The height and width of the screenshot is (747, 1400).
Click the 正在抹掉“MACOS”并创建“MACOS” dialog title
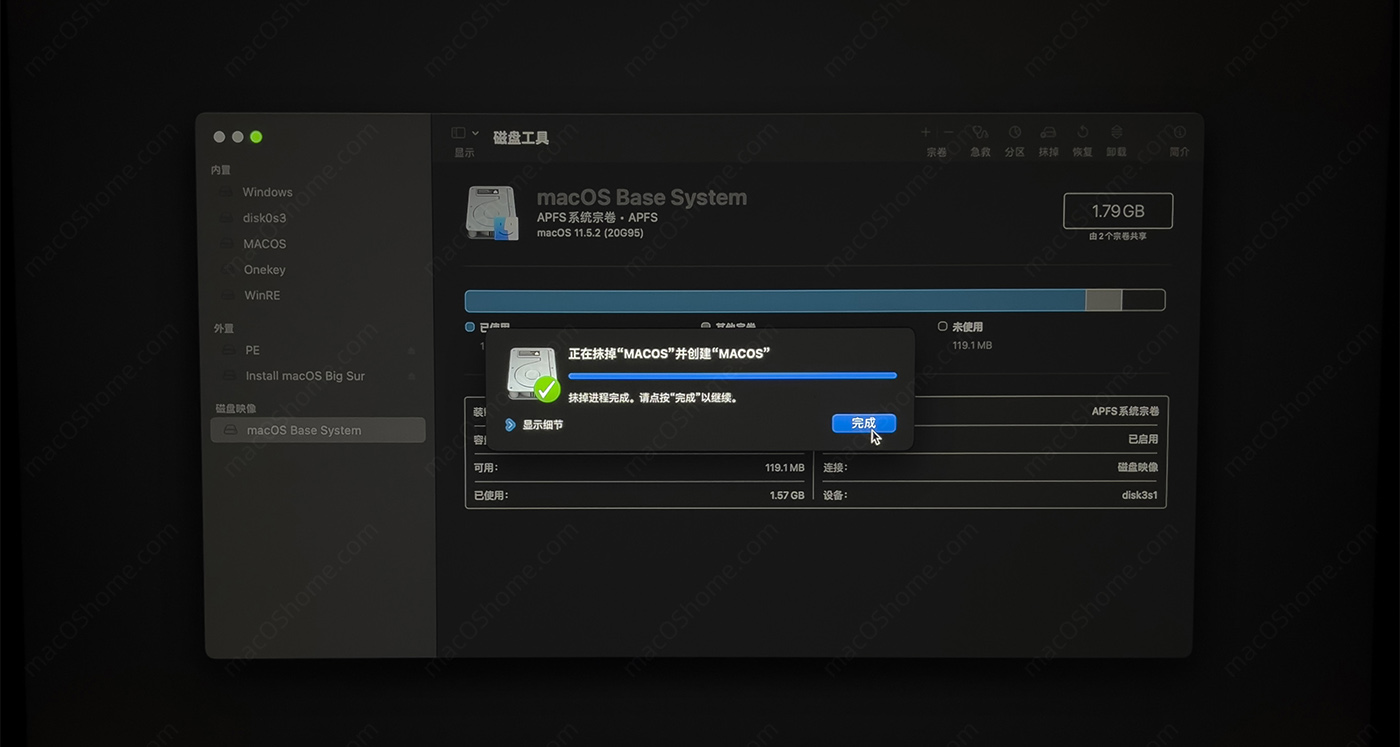coord(669,354)
